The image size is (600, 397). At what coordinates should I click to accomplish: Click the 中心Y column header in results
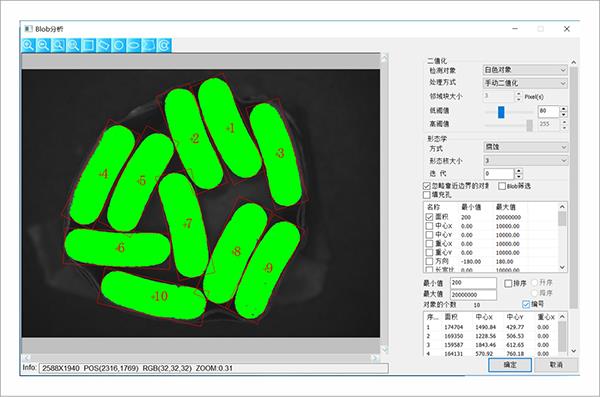click(515, 317)
